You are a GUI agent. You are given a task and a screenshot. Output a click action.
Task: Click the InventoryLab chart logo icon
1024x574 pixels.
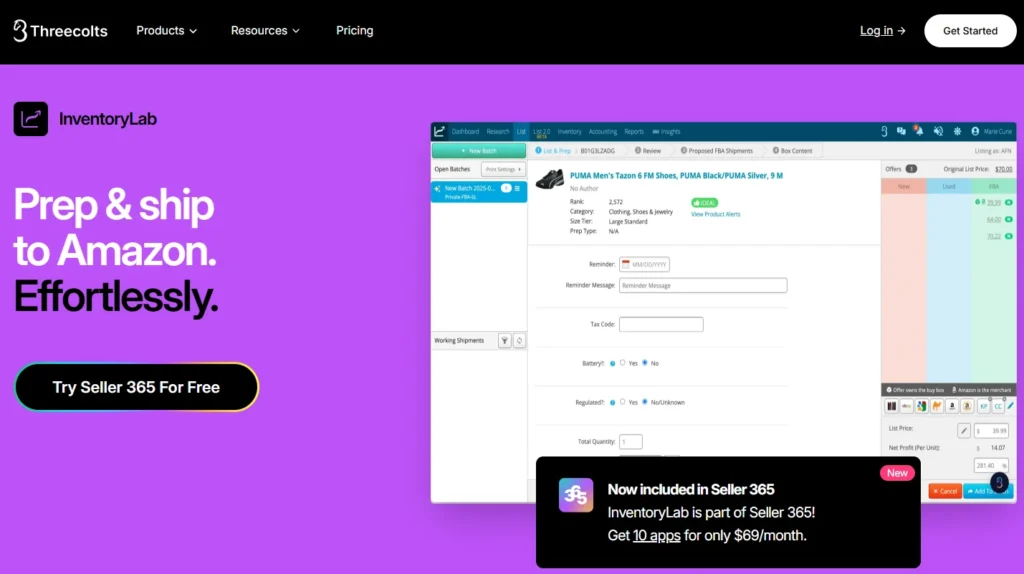coord(31,119)
